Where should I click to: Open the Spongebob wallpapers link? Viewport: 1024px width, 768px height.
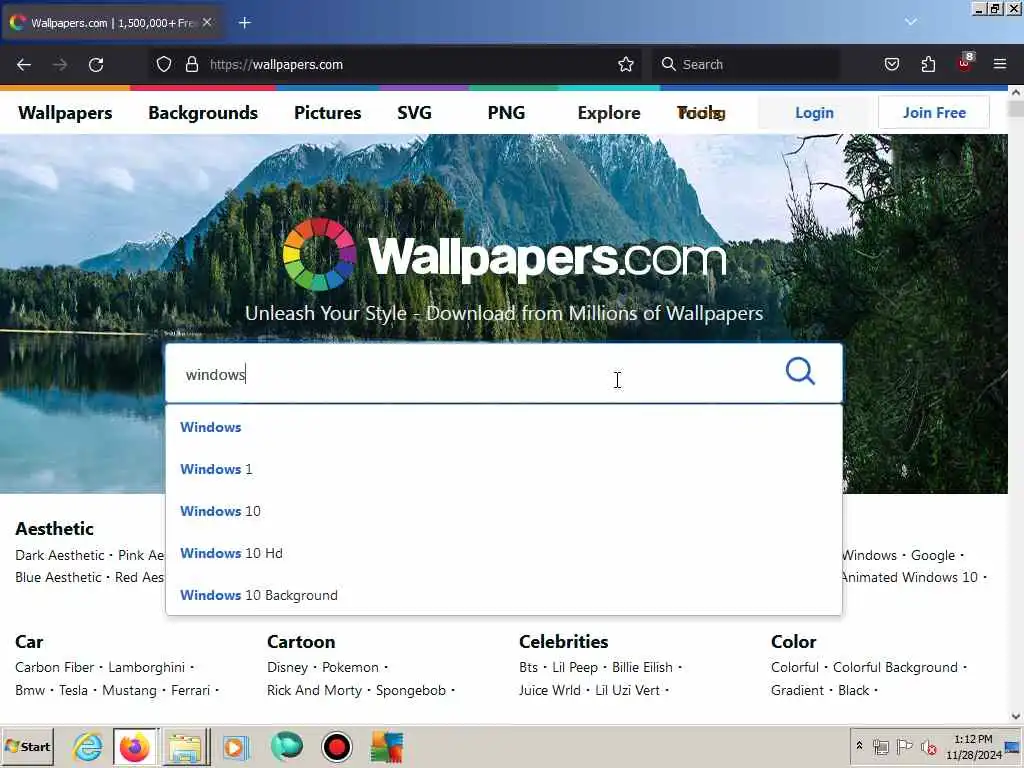tap(411, 690)
